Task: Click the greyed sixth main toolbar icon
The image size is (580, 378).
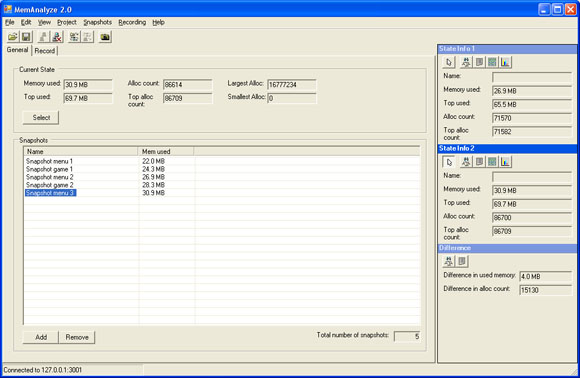Action: click(88, 37)
